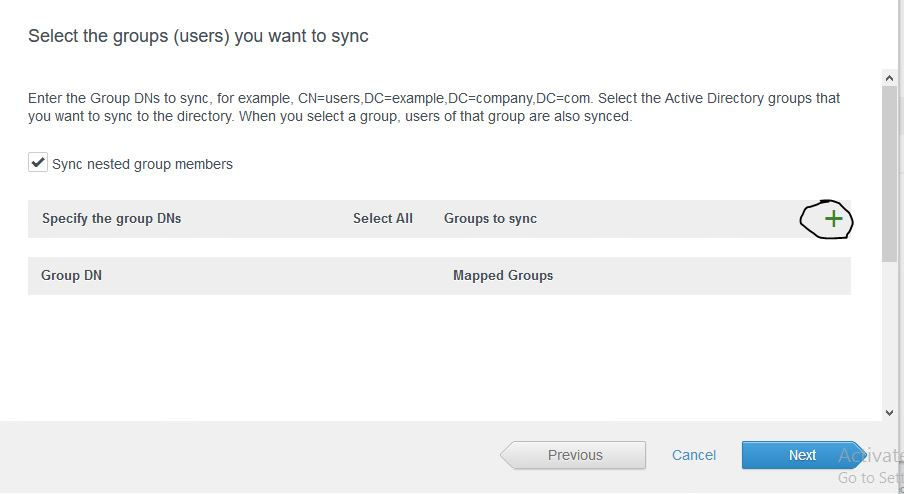The height and width of the screenshot is (494, 904).
Task: Click Select All in the header row
Action: [382, 218]
